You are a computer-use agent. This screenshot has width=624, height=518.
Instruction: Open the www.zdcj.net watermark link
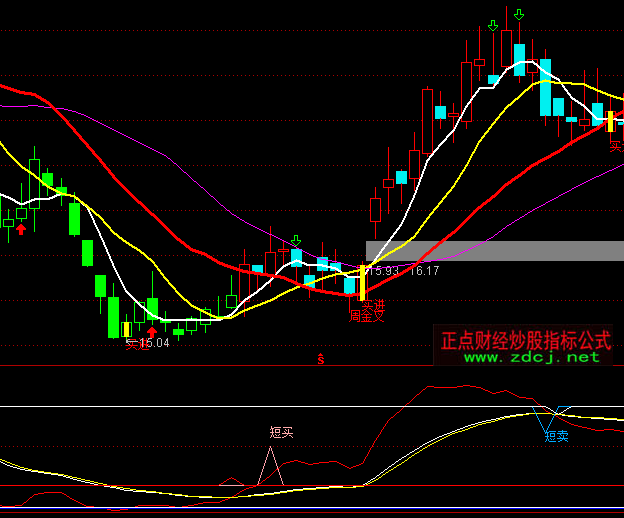(526, 356)
